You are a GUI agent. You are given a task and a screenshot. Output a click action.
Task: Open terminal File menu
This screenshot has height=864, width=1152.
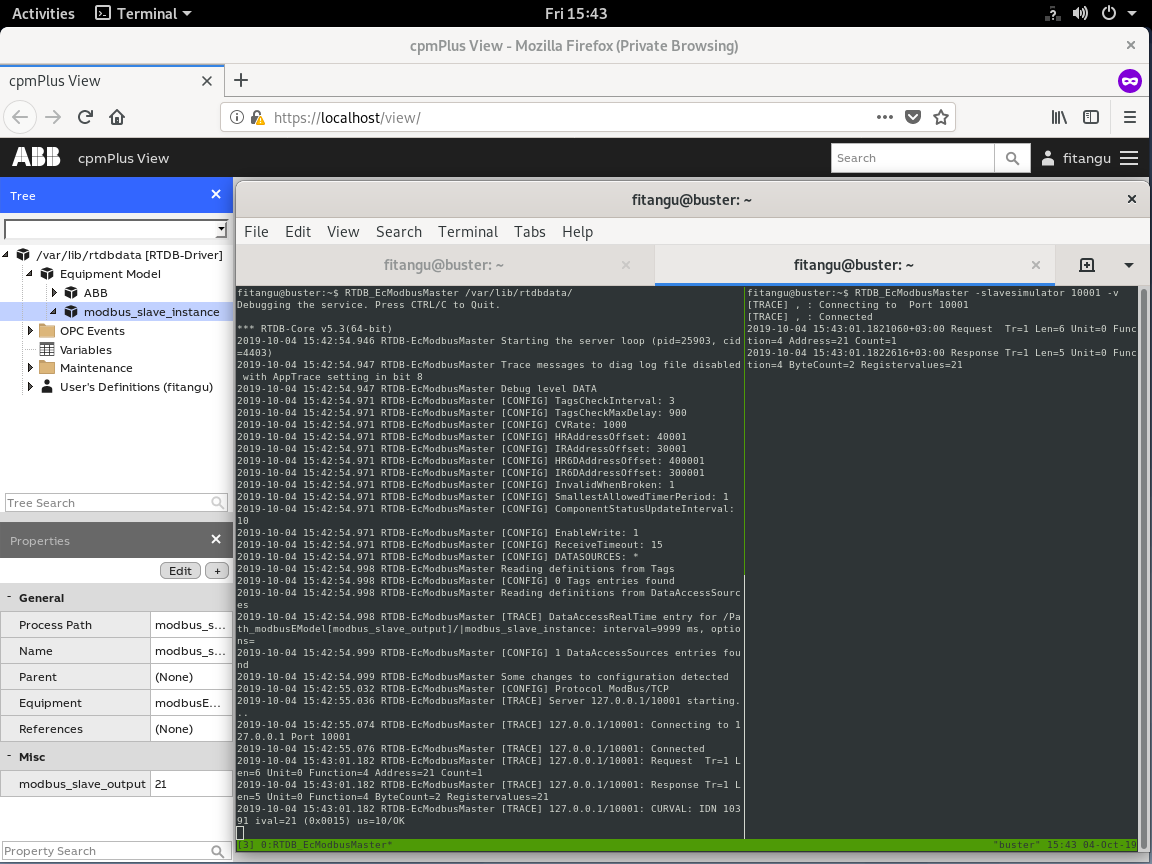[256, 231]
